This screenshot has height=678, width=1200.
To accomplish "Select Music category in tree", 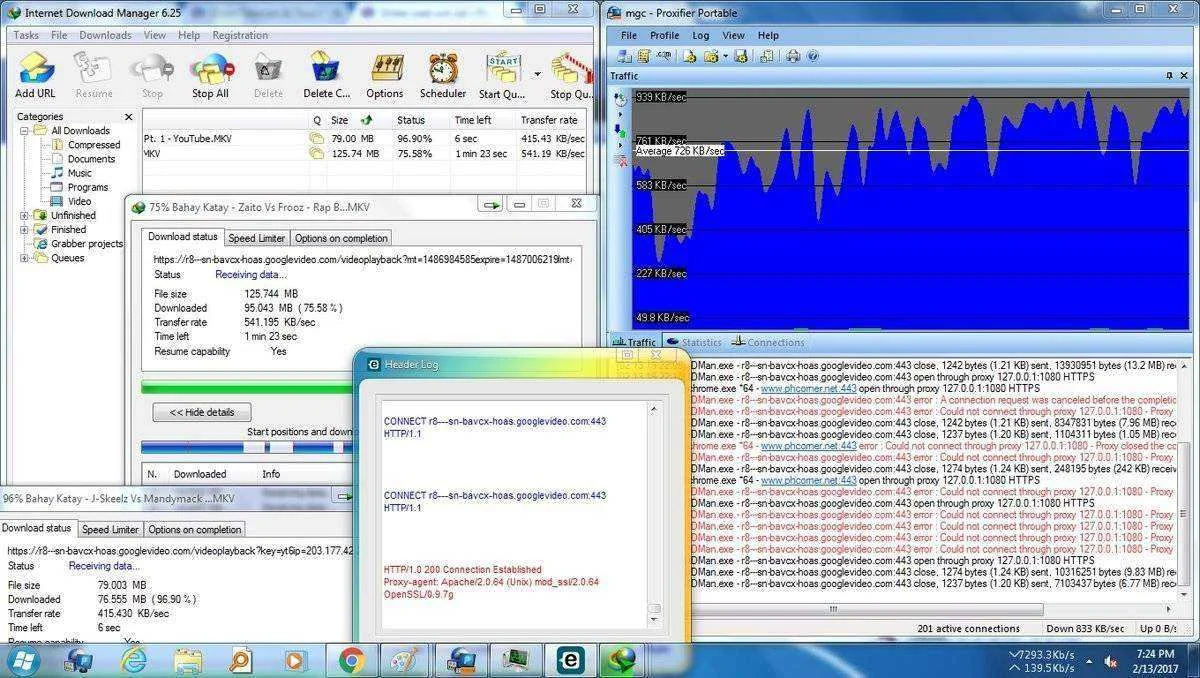I will 79,173.
